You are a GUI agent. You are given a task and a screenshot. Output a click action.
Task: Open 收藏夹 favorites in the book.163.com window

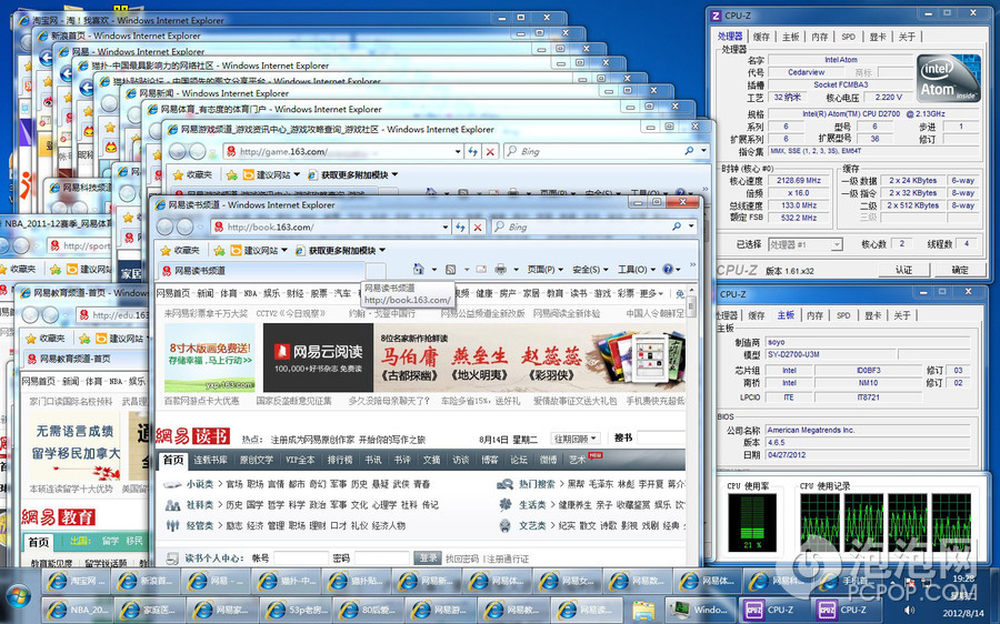(180, 250)
